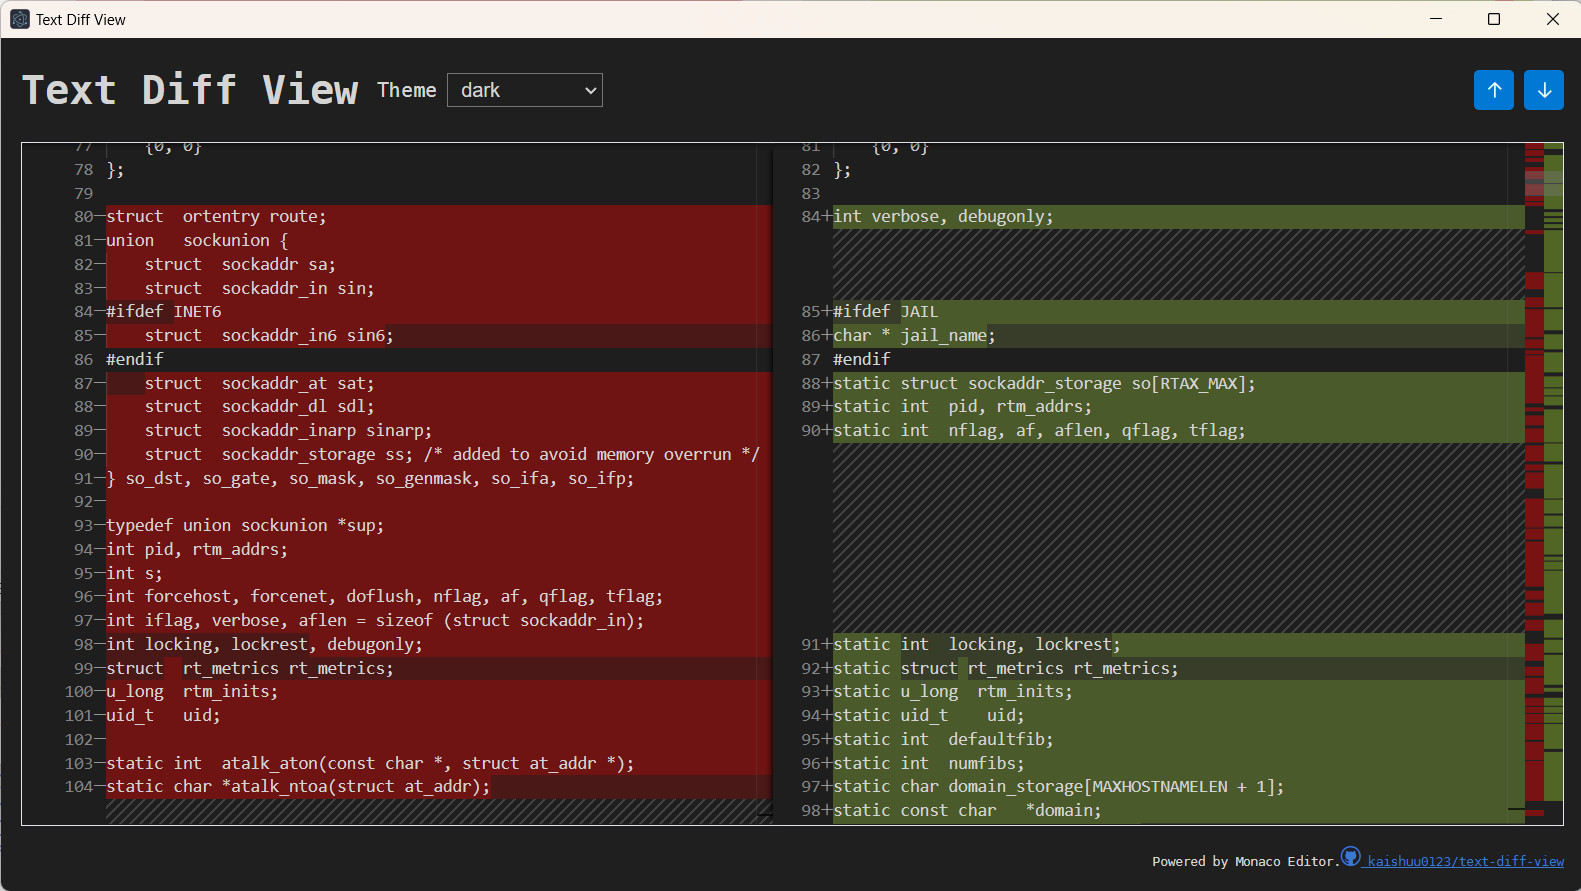Click the 'Theme' label
Image resolution: width=1581 pixels, height=891 pixels.
pos(407,90)
